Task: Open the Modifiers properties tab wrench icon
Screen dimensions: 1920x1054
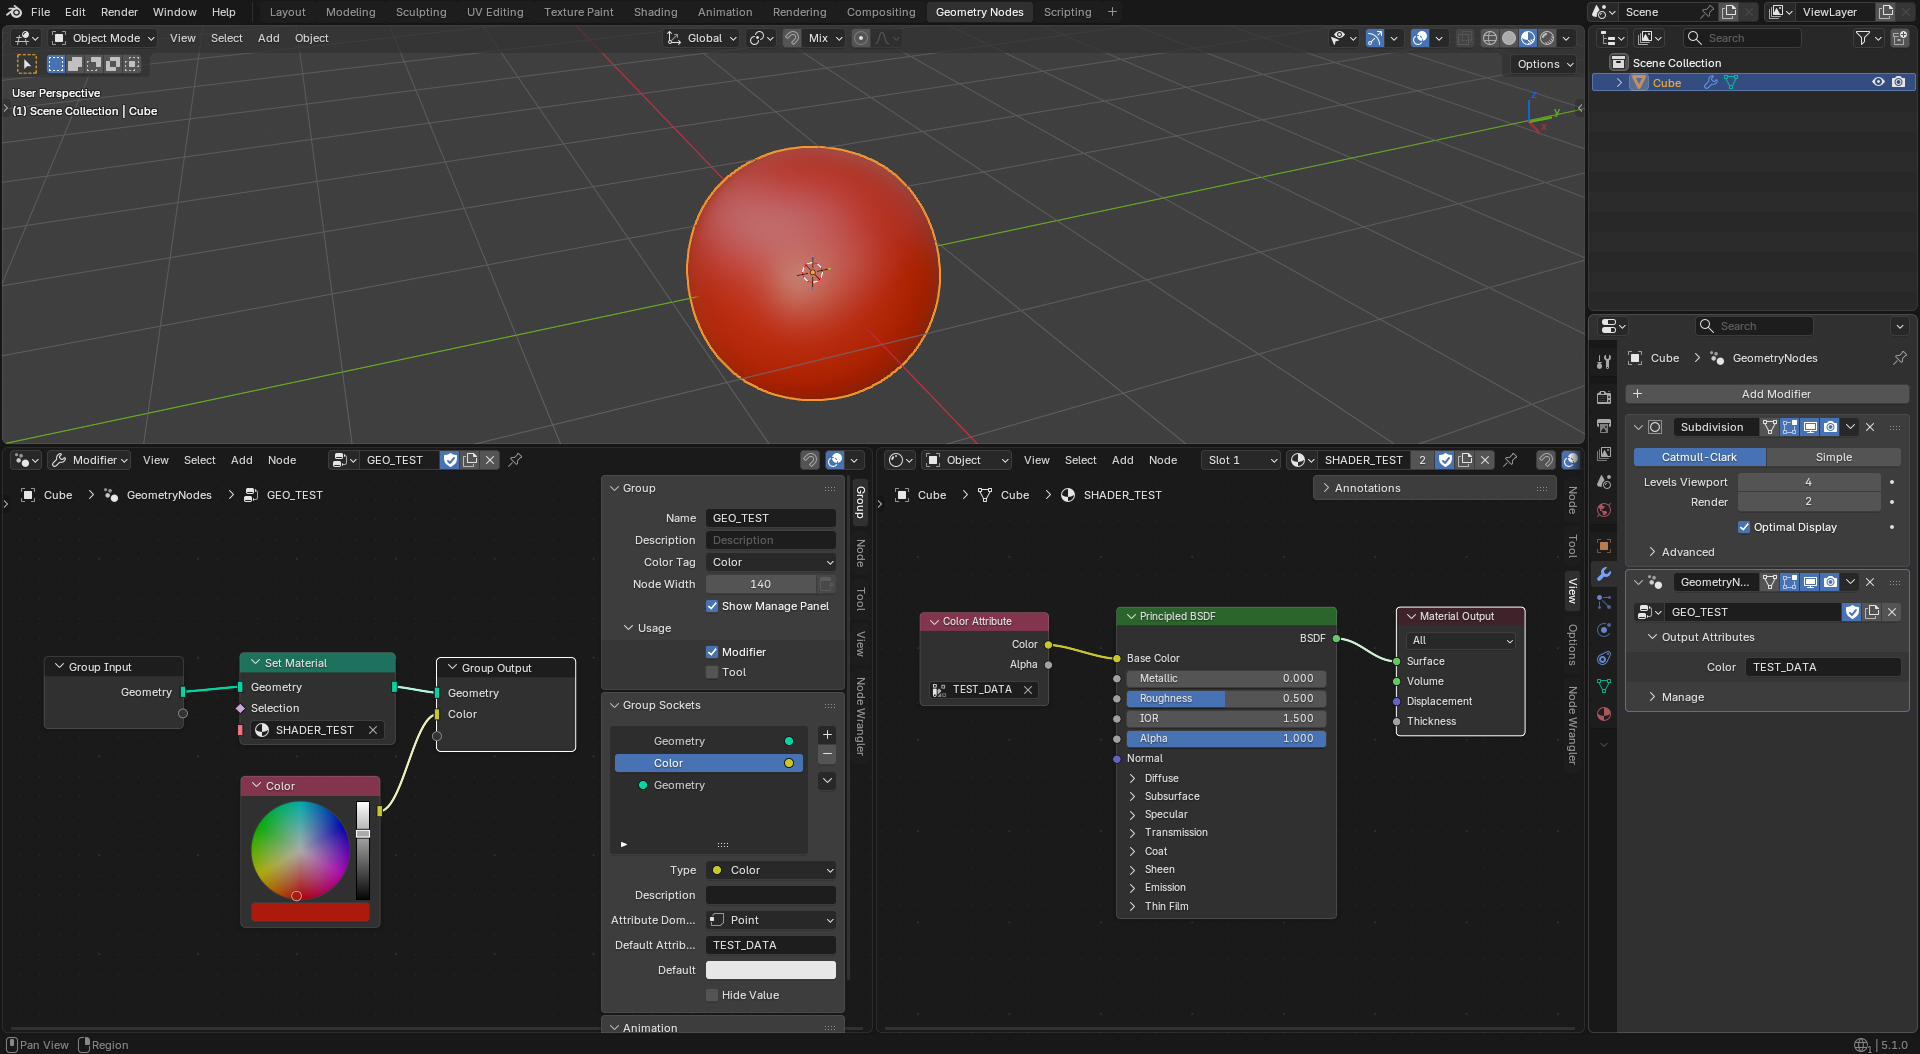Action: click(x=1604, y=574)
